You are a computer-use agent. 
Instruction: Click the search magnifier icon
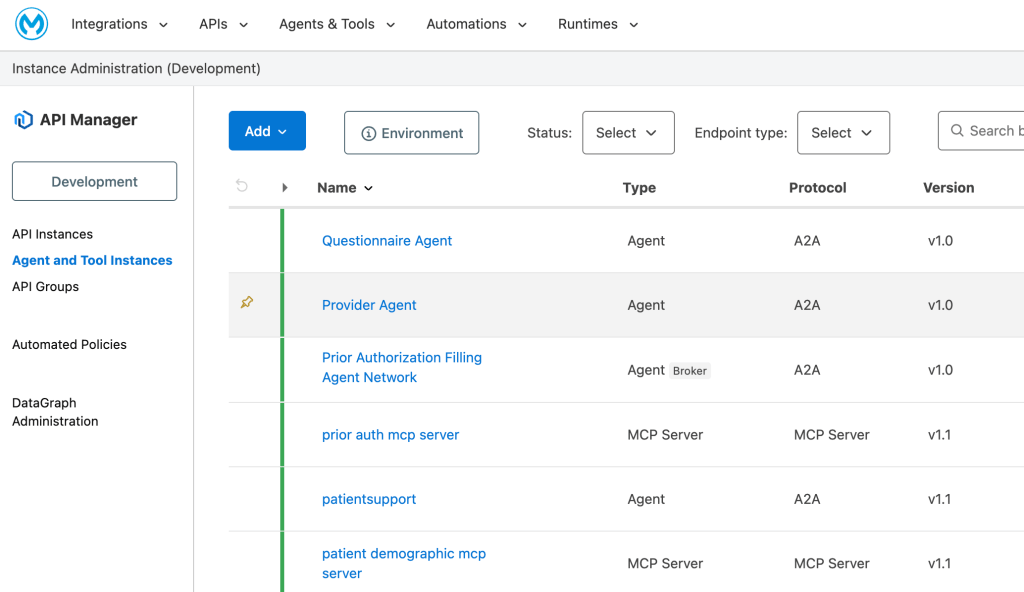point(956,131)
